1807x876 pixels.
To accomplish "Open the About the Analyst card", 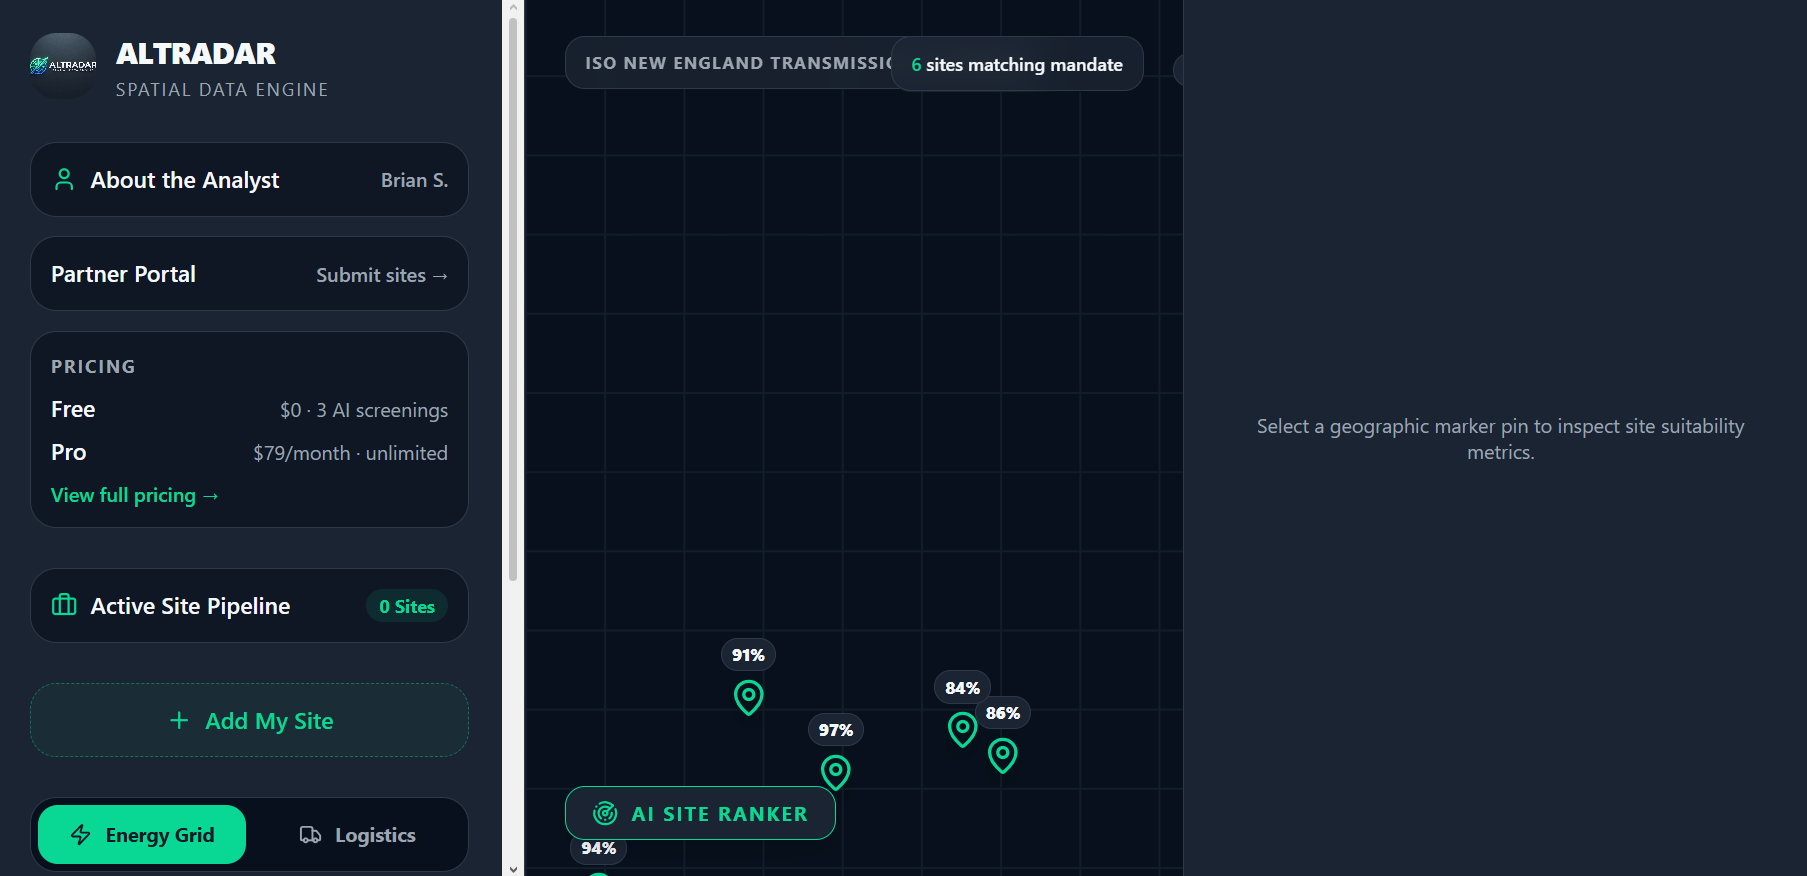I will 249,180.
